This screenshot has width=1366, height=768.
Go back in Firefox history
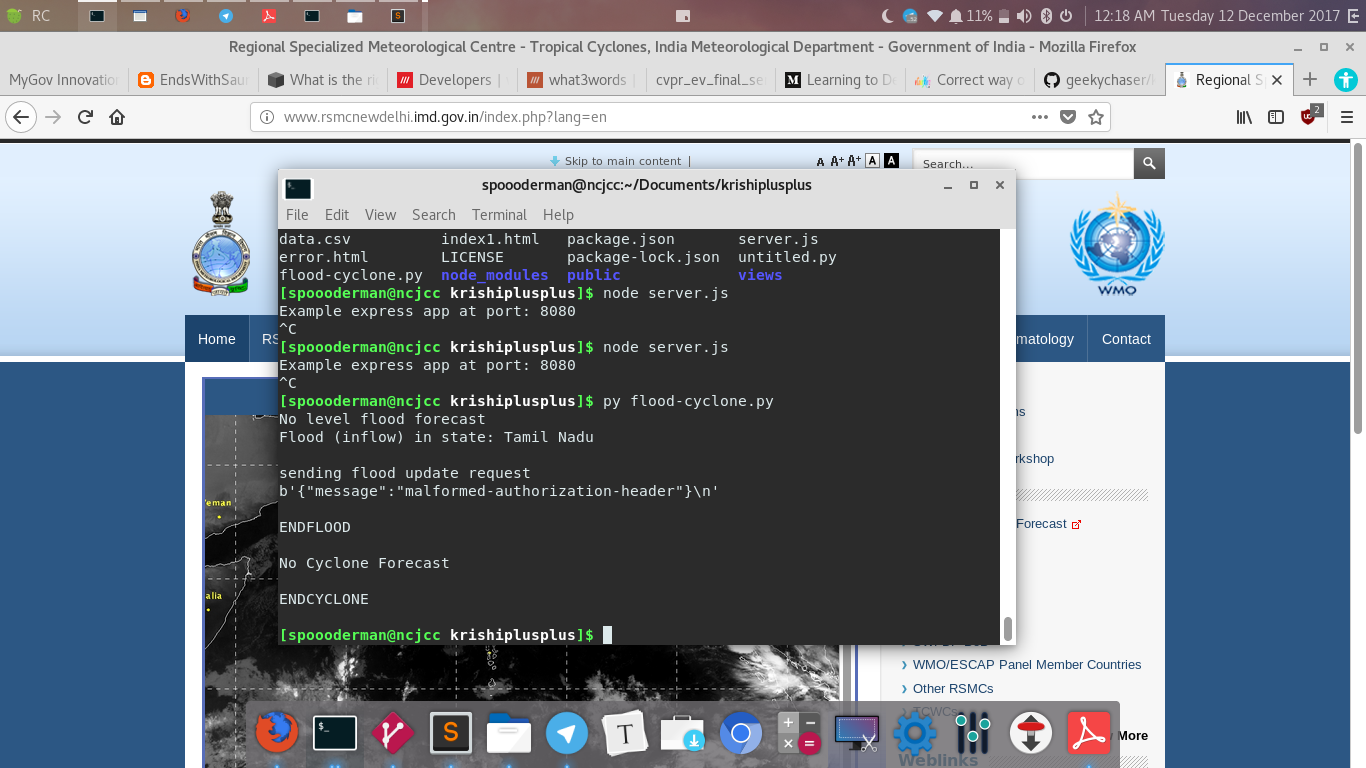21,117
